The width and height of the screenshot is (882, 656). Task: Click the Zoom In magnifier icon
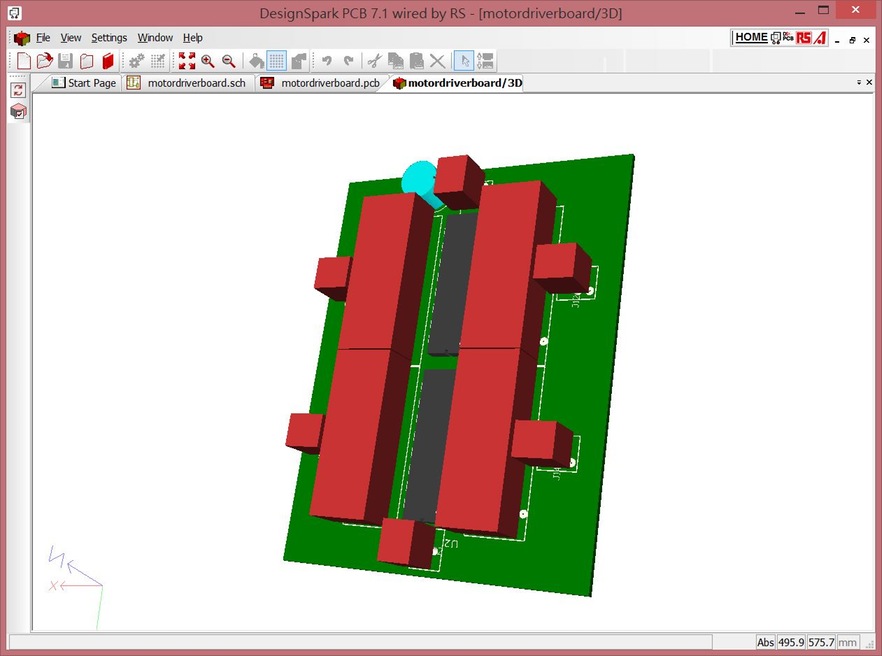point(208,61)
